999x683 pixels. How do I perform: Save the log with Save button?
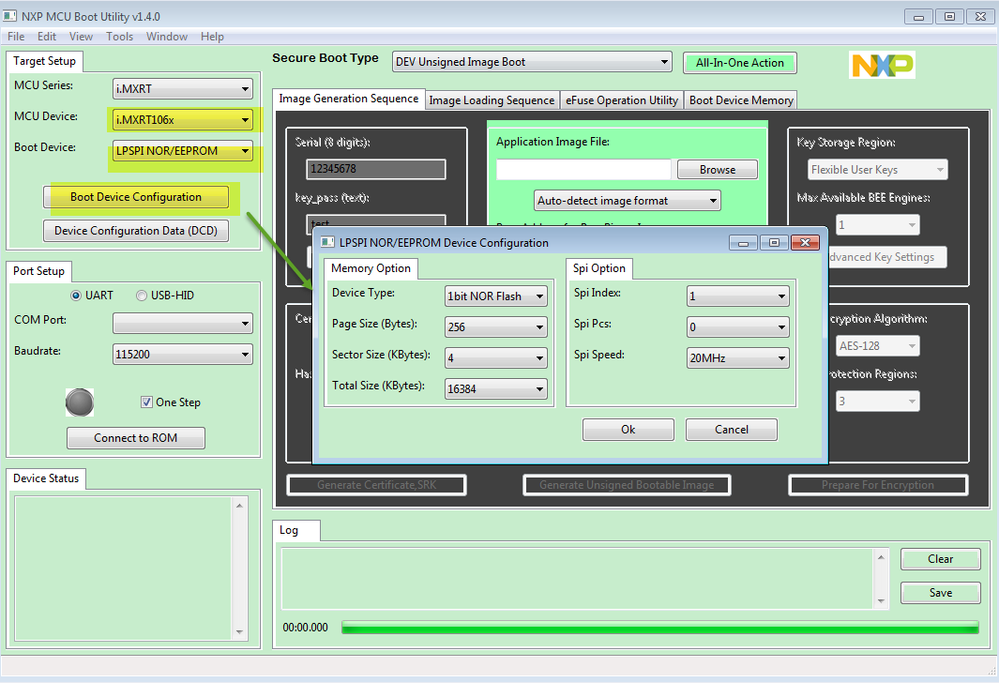pos(940,593)
